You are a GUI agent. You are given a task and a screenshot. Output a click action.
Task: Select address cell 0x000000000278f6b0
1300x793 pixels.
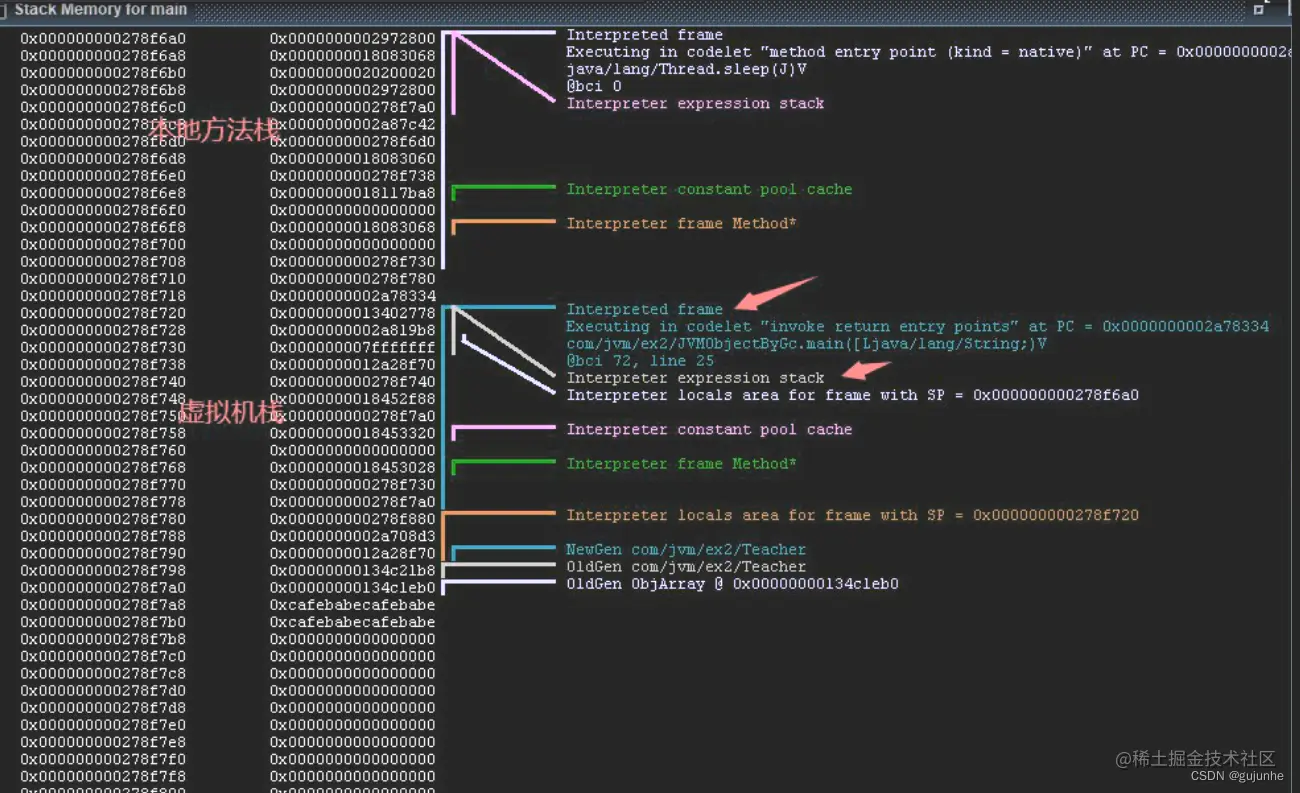(x=103, y=73)
